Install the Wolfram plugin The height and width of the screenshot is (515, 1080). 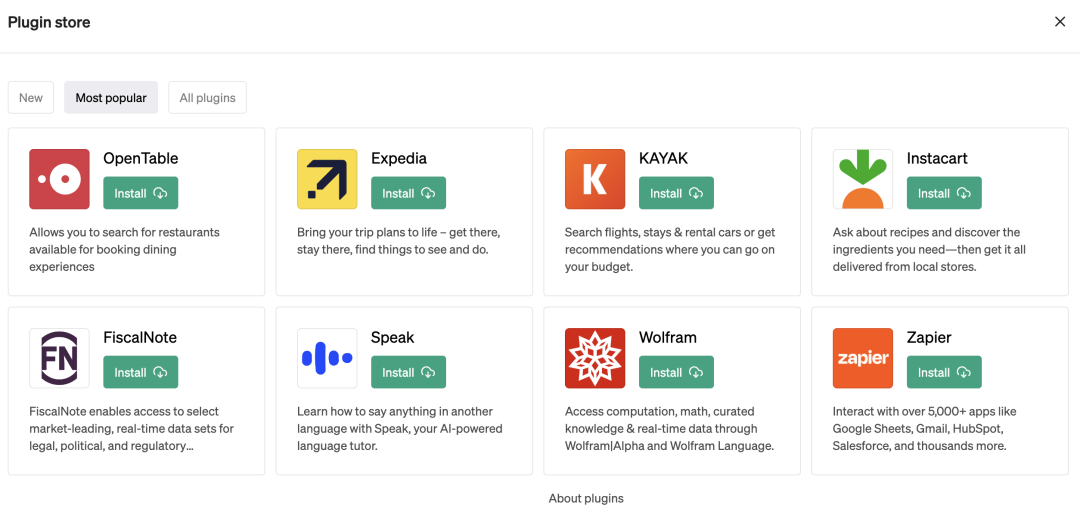coord(676,372)
